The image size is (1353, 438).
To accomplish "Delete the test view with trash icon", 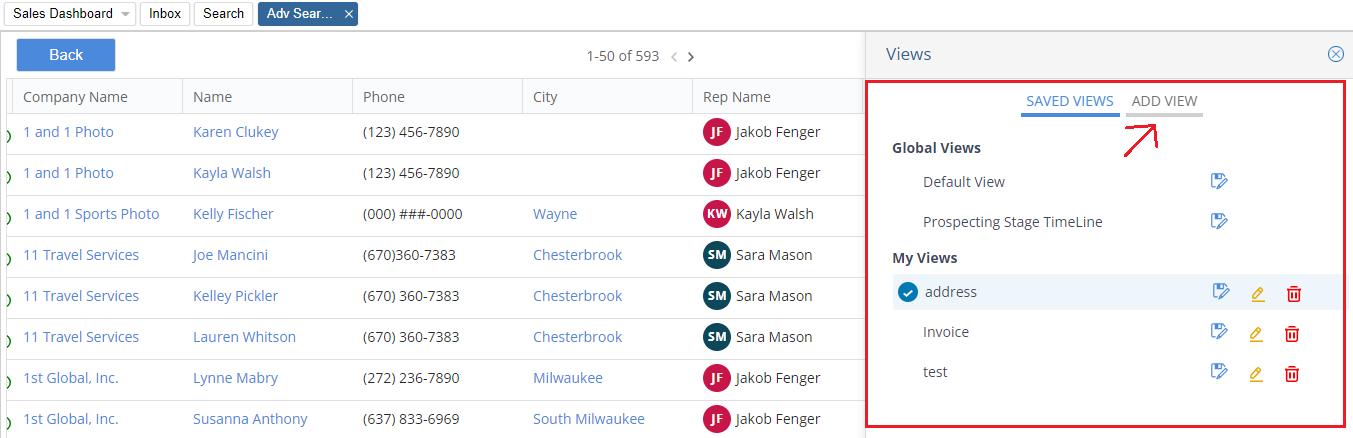I will tap(1292, 374).
